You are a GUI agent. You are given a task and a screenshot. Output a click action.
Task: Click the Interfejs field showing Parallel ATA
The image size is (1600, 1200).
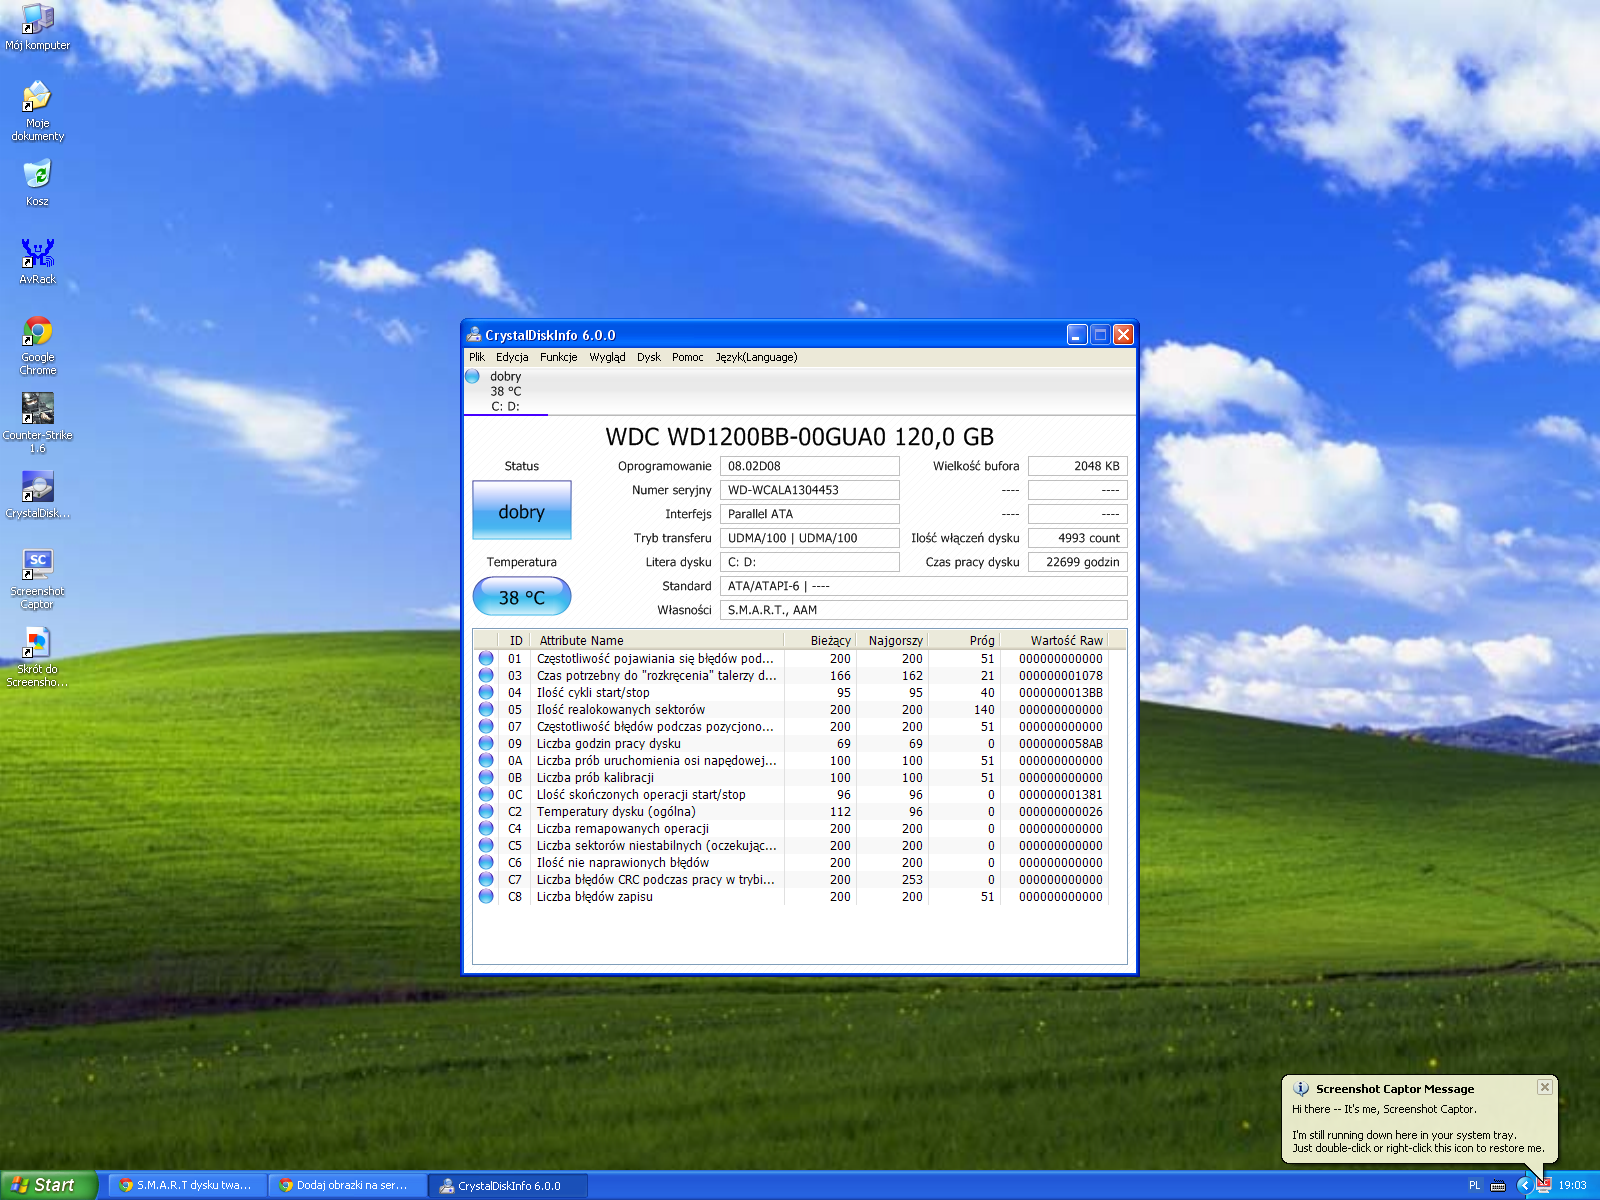(x=809, y=514)
